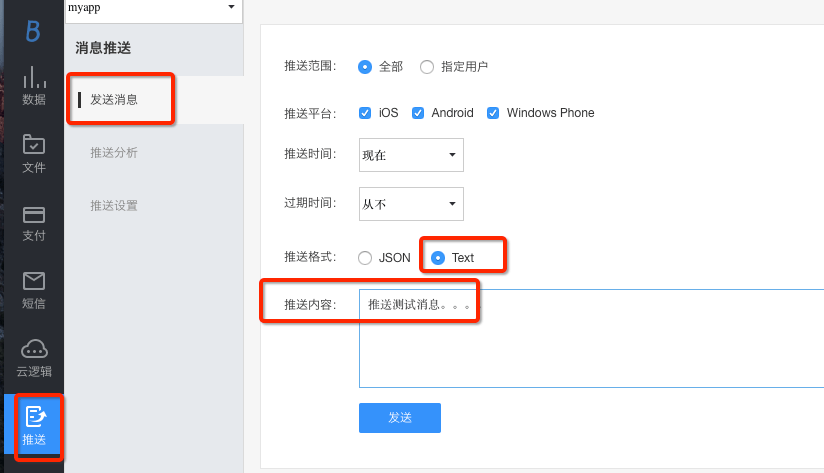Viewport: 824px width, 473px height.
Task: Toggle the iOS platform checkbox
Action: click(365, 113)
